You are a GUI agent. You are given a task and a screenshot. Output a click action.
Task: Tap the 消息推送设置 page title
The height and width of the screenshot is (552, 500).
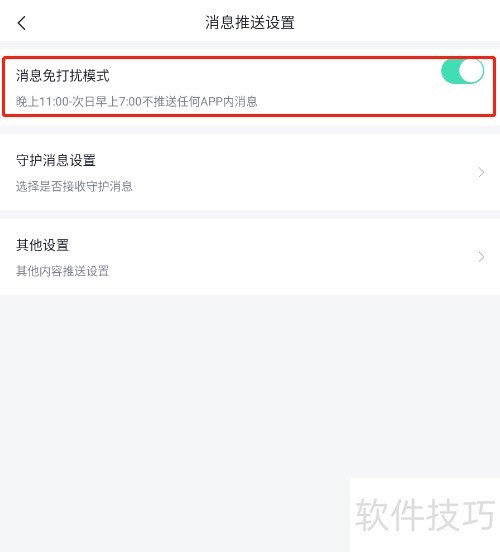pos(250,23)
